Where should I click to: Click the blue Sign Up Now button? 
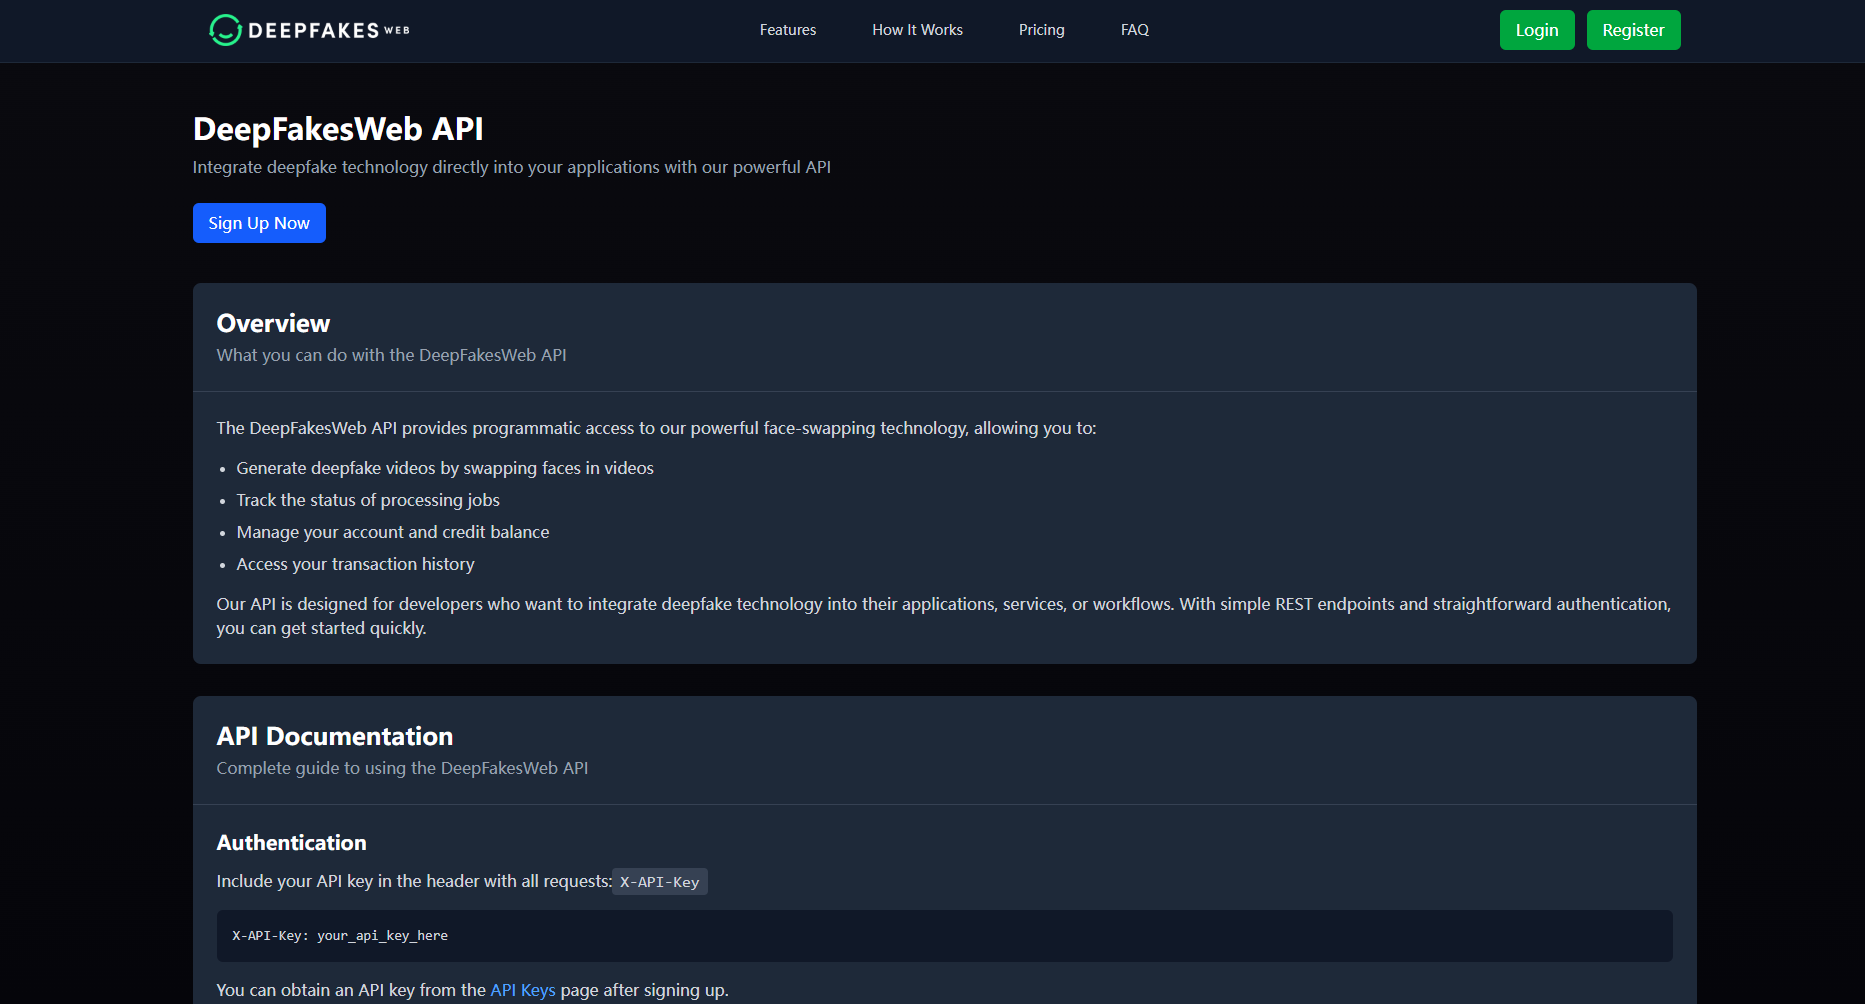tap(259, 223)
